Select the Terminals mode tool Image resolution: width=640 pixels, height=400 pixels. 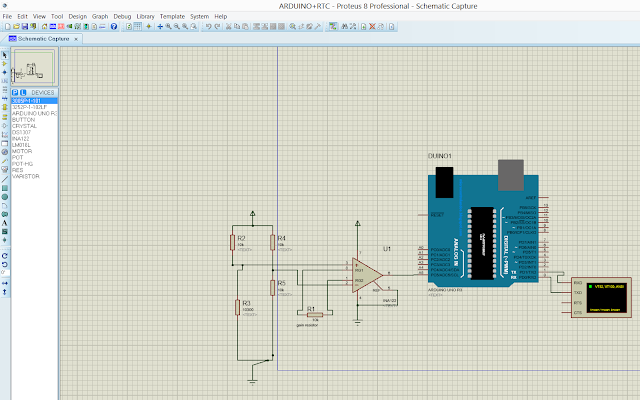click(x=5, y=117)
